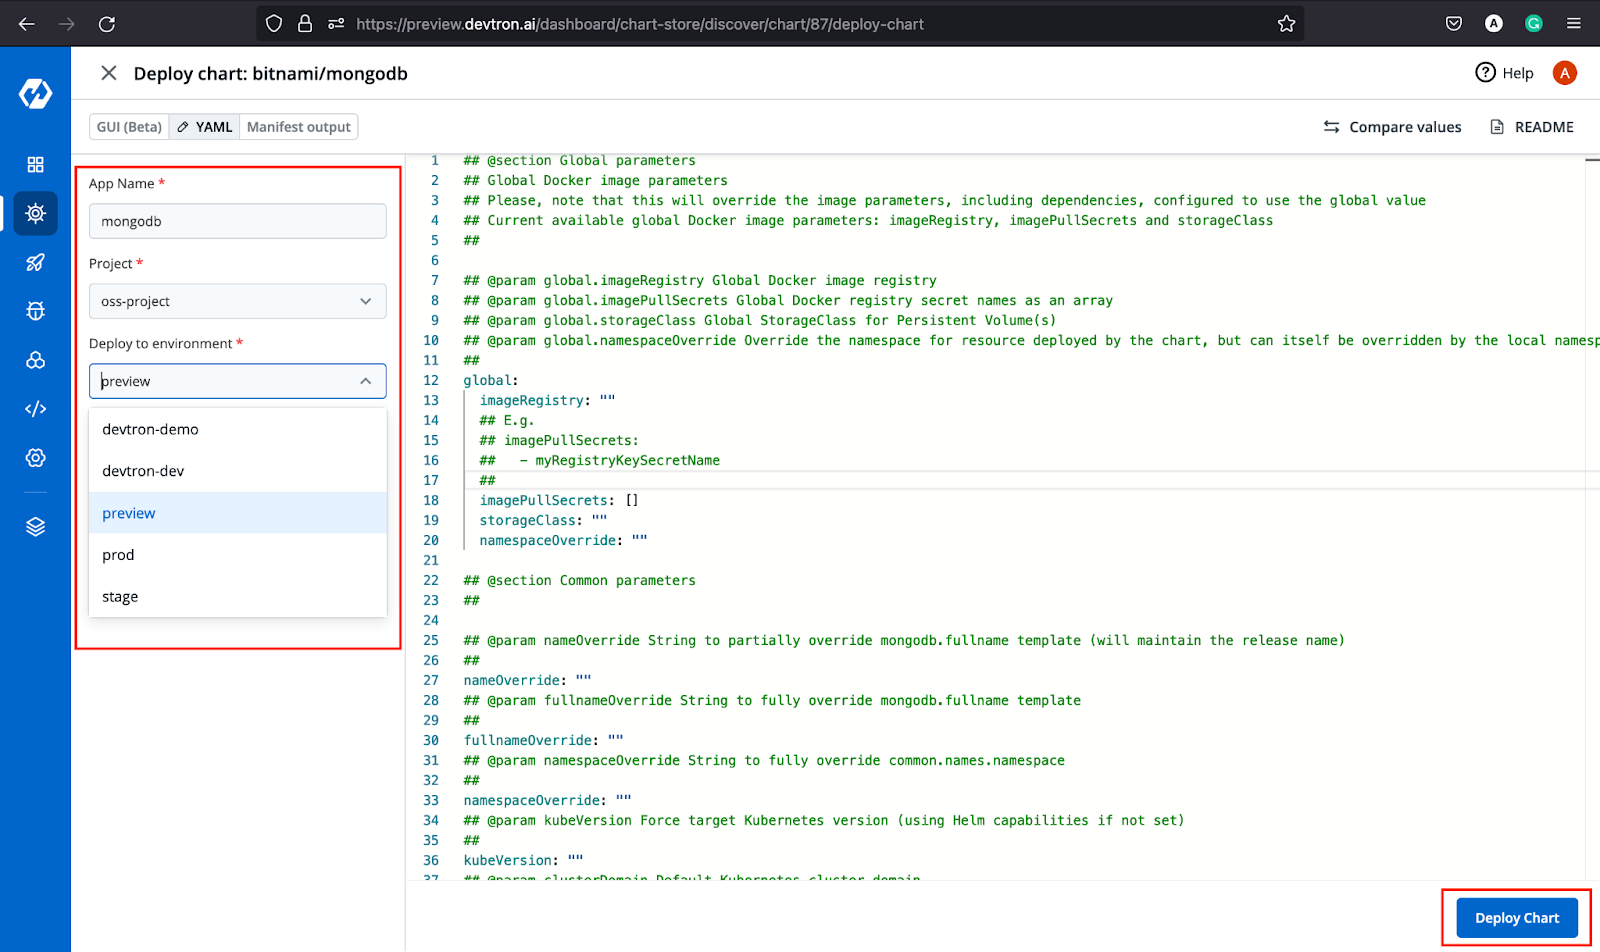Select prod environment option
The image size is (1600, 952).
pos(118,555)
